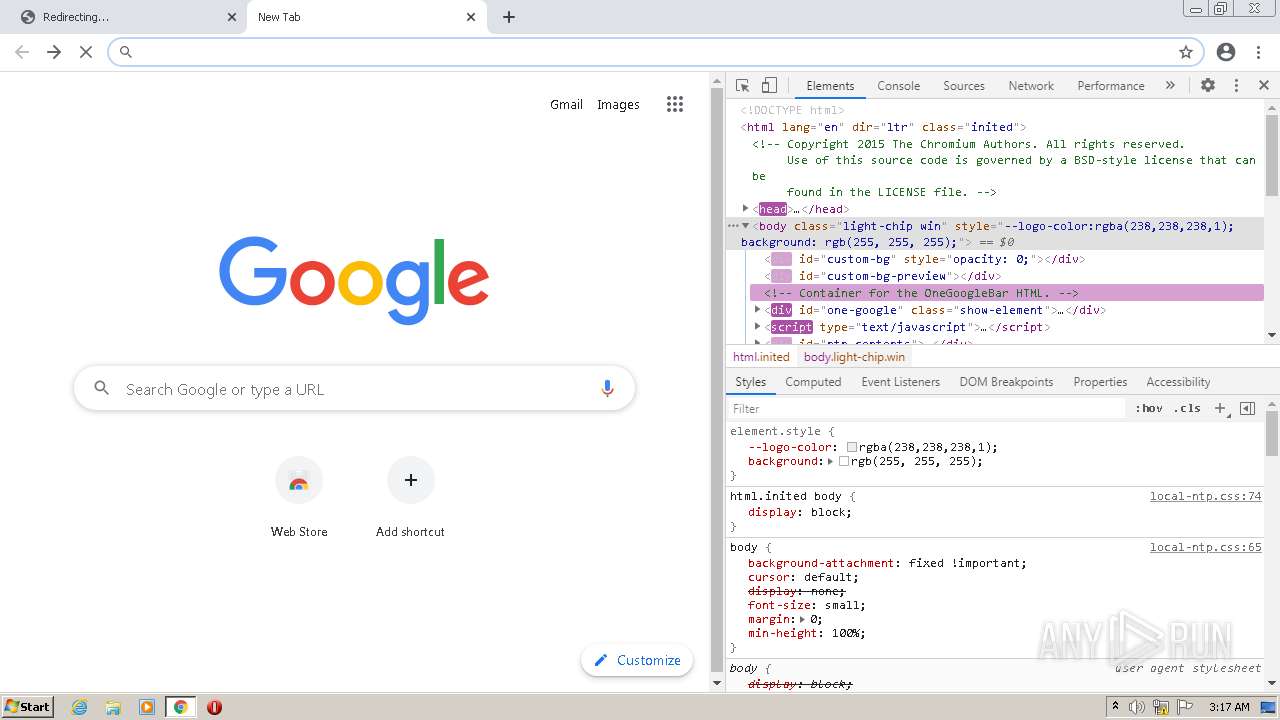Switch to the Performance tab
The width and height of the screenshot is (1280, 720).
1110,86
